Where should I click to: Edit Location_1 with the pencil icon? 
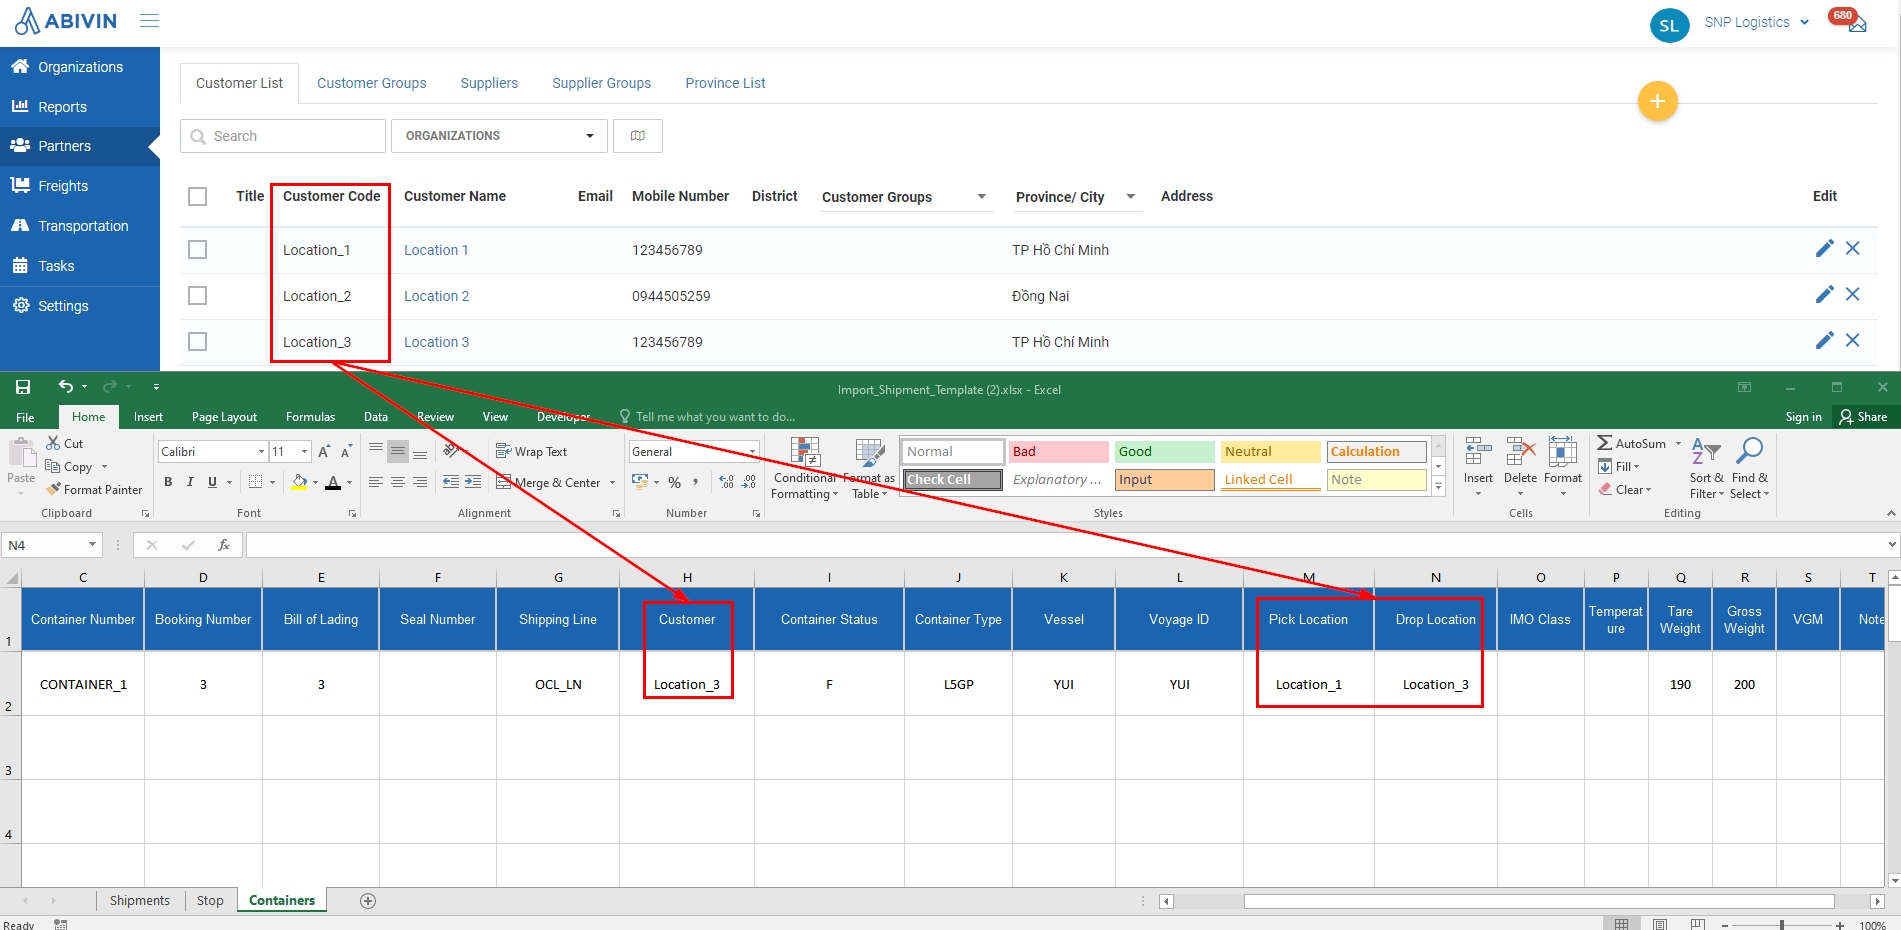(x=1824, y=249)
